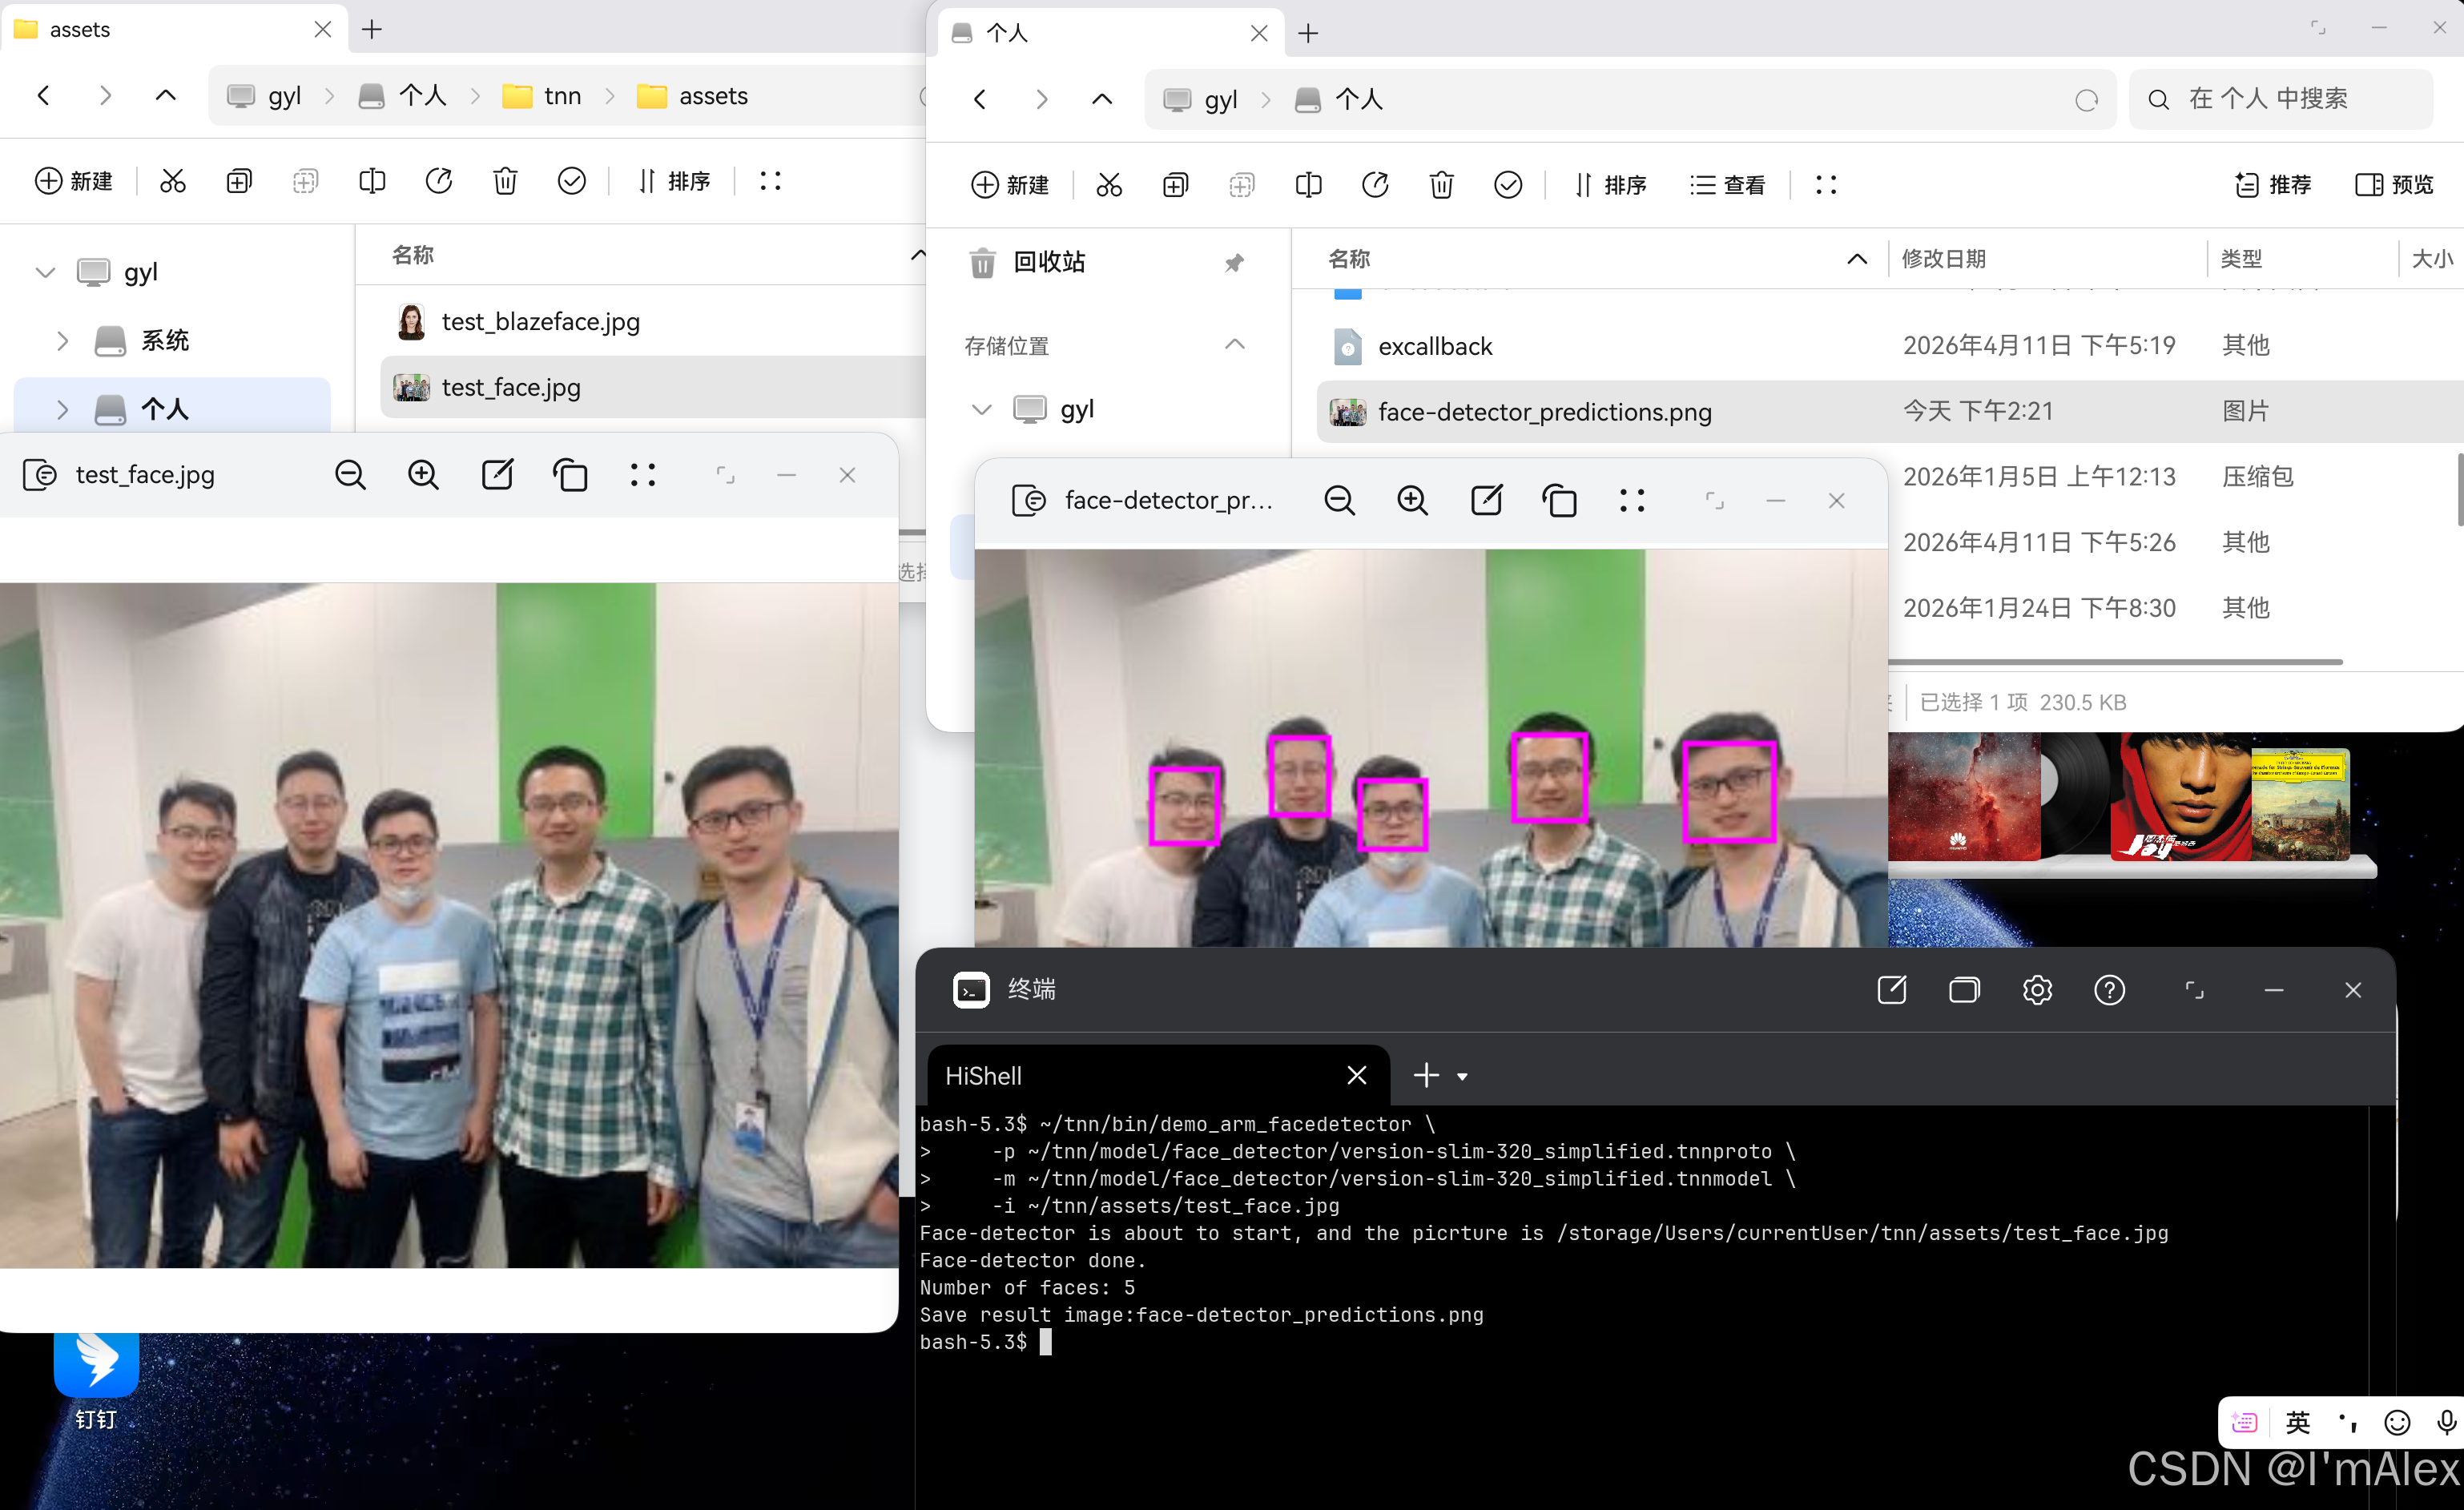Expand the 个人 tree node in the sidebar
Viewport: 2464px width, 1510px height.
[x=62, y=409]
